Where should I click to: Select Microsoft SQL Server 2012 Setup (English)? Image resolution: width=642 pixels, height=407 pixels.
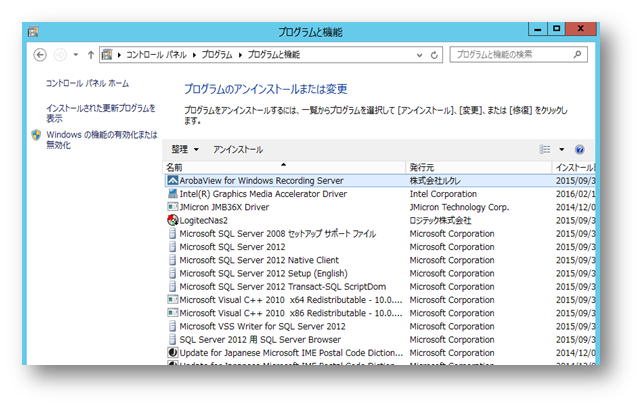[263, 273]
